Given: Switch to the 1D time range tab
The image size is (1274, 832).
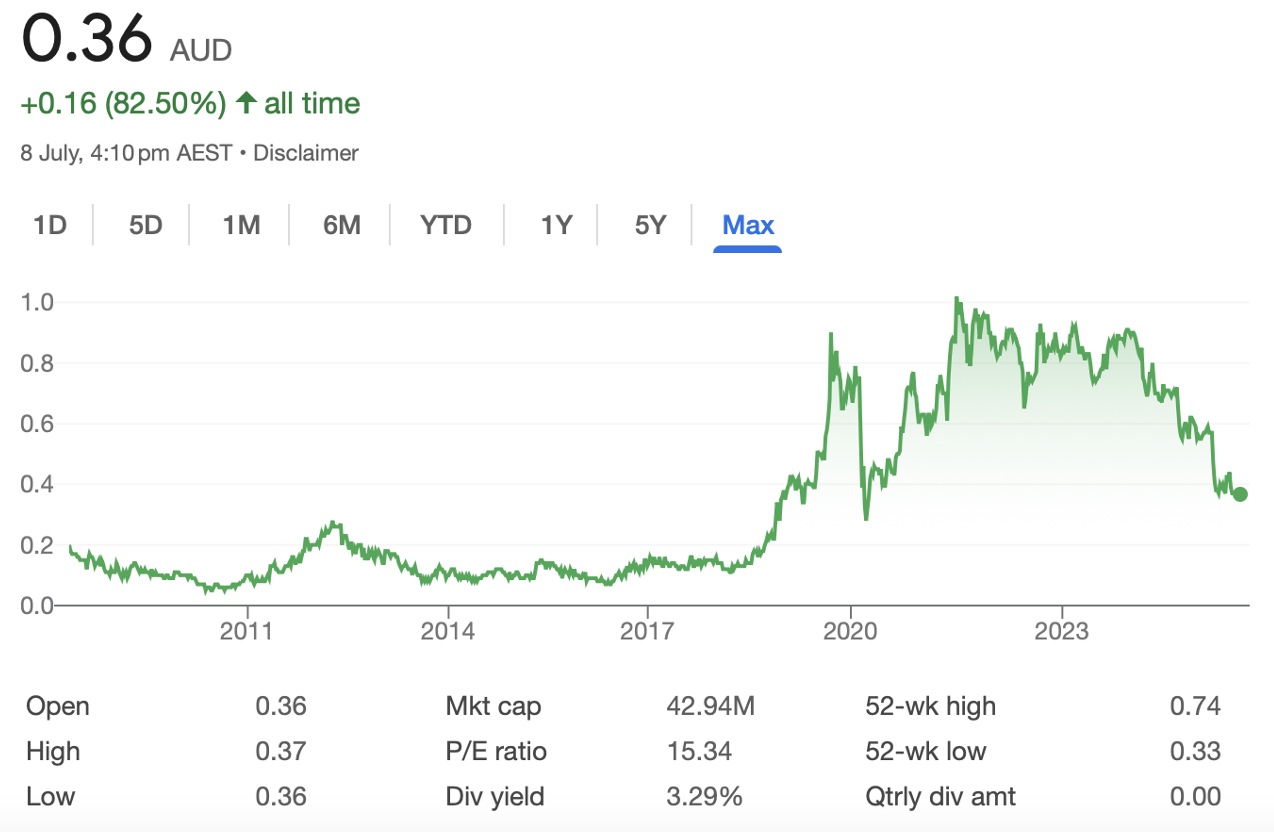Looking at the screenshot, I should (49, 225).
